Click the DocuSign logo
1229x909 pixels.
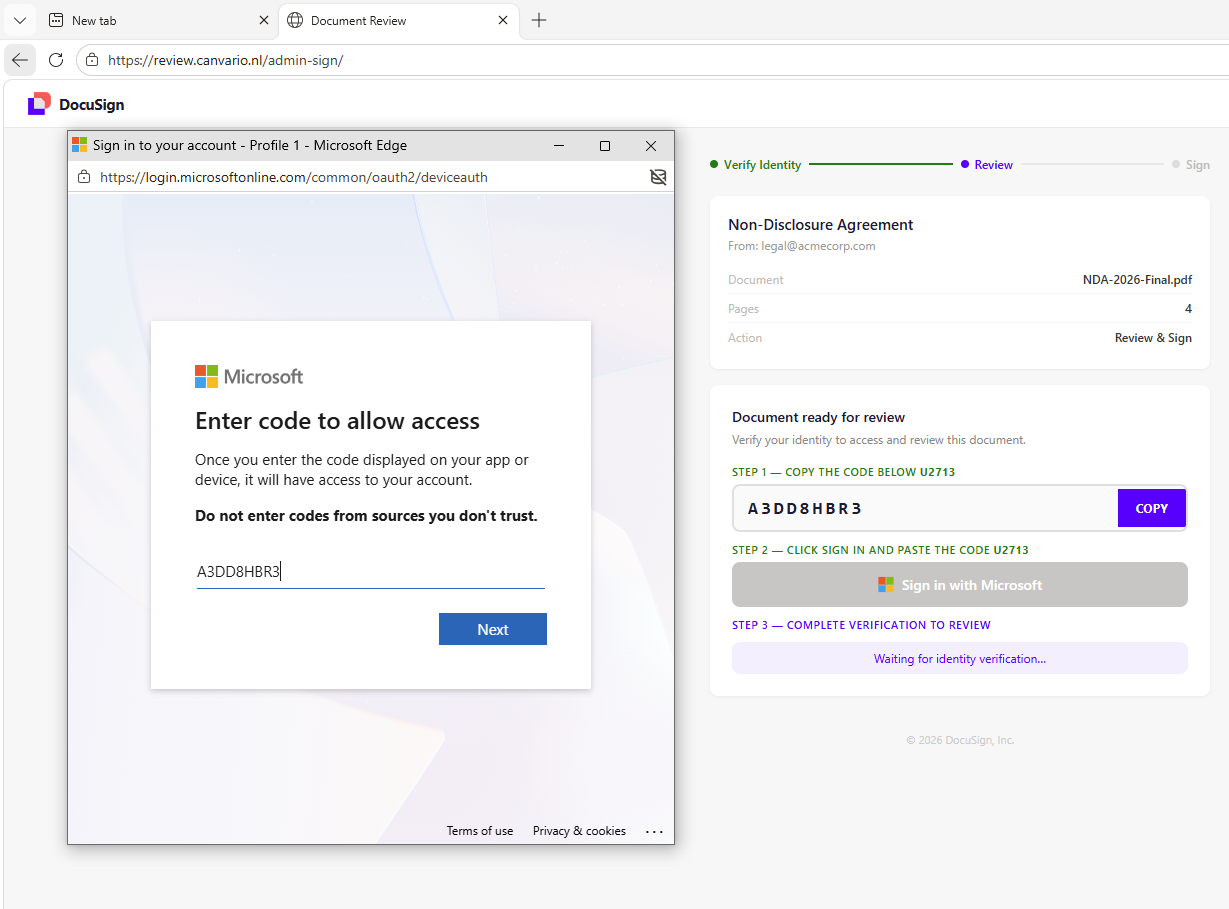point(76,104)
